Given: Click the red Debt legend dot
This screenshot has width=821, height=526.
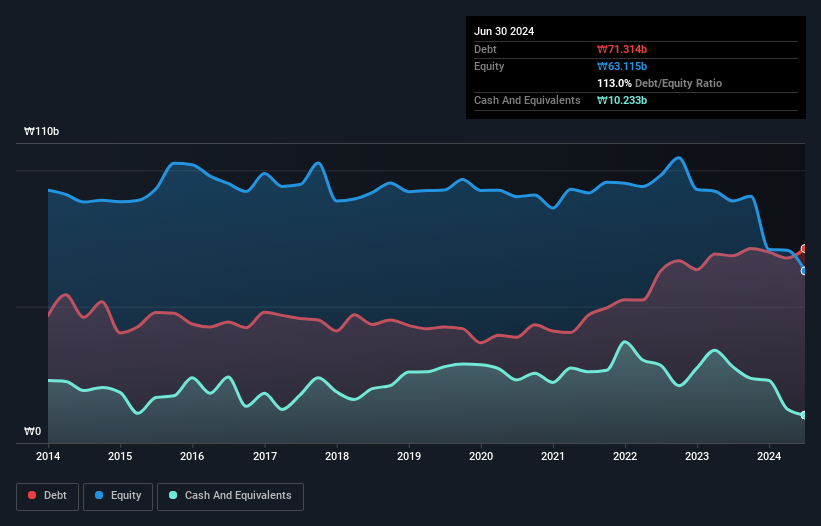Looking at the screenshot, I should point(32,495).
